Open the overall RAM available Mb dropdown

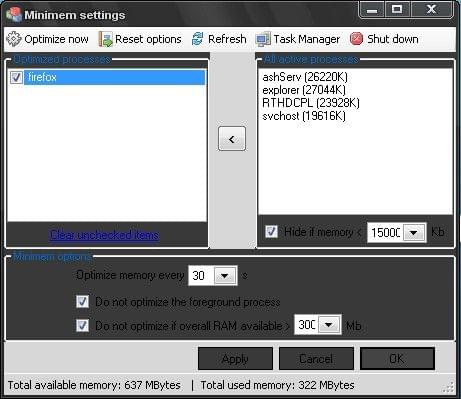coord(329,325)
